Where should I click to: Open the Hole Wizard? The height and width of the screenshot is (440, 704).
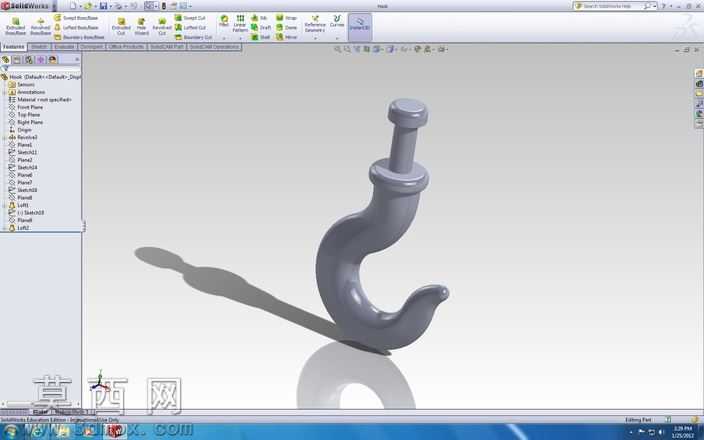[141, 26]
